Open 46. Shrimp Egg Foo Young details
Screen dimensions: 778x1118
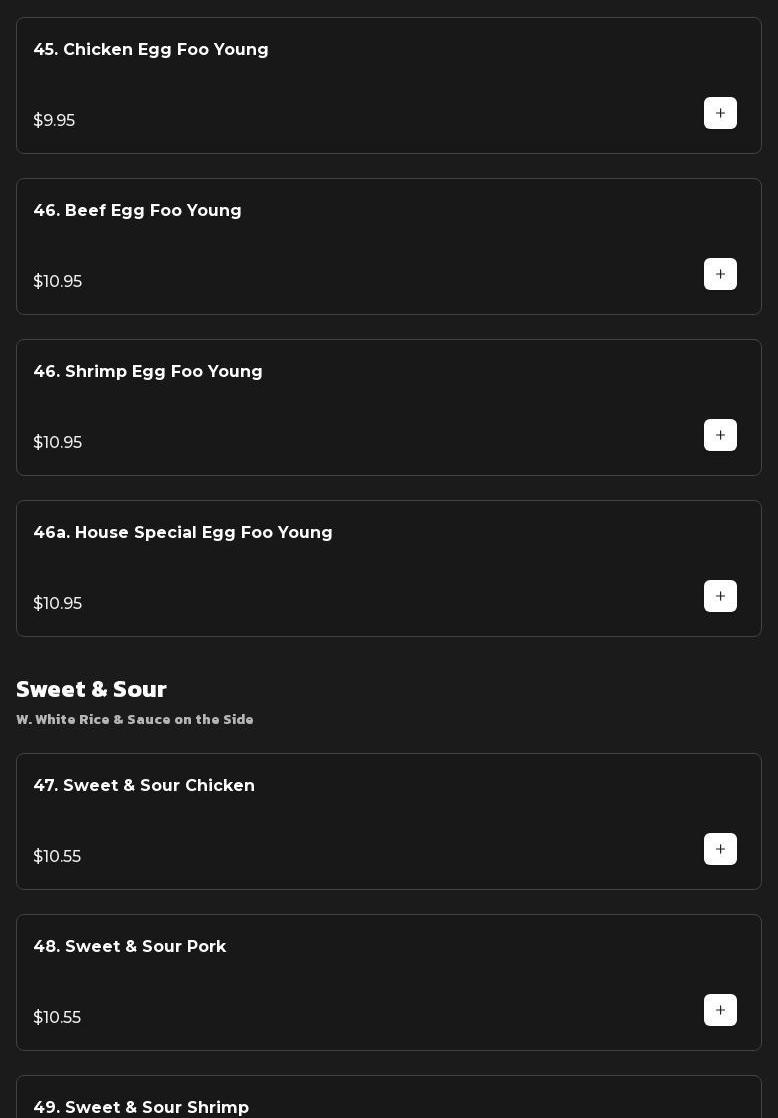(148, 372)
